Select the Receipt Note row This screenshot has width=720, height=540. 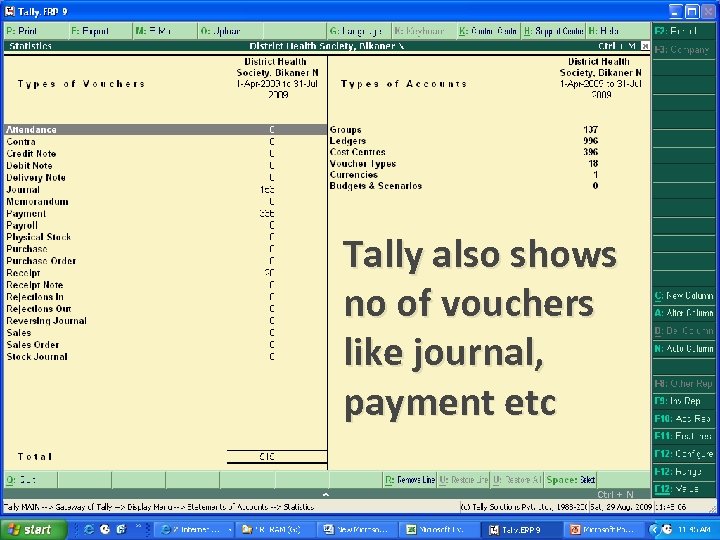[x=165, y=285]
